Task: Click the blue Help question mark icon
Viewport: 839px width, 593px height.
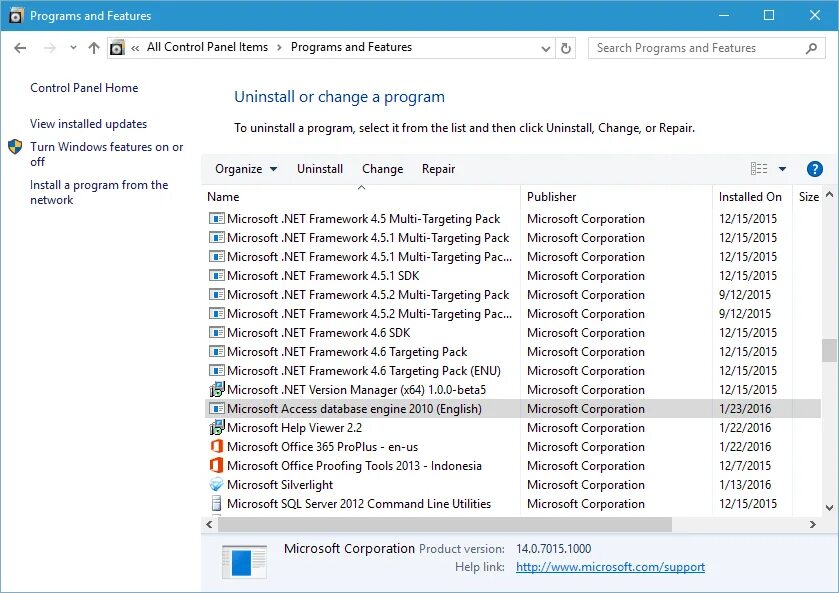Action: (x=814, y=169)
